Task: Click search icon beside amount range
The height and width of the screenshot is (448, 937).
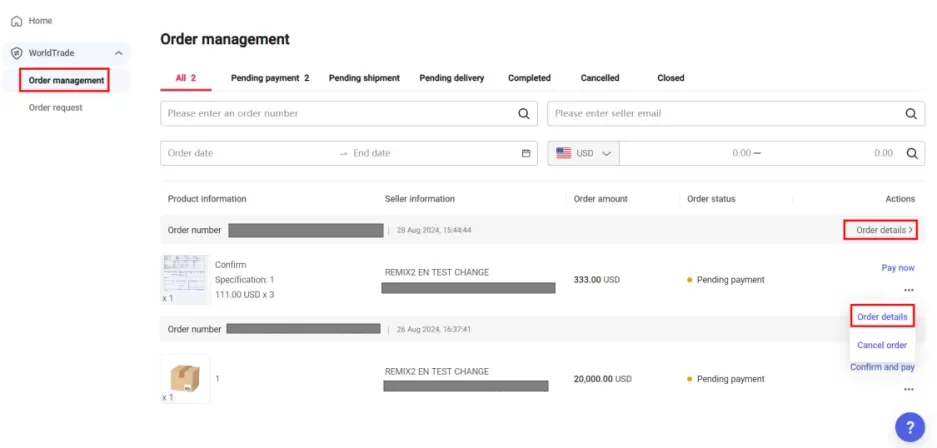Action: 911,153
